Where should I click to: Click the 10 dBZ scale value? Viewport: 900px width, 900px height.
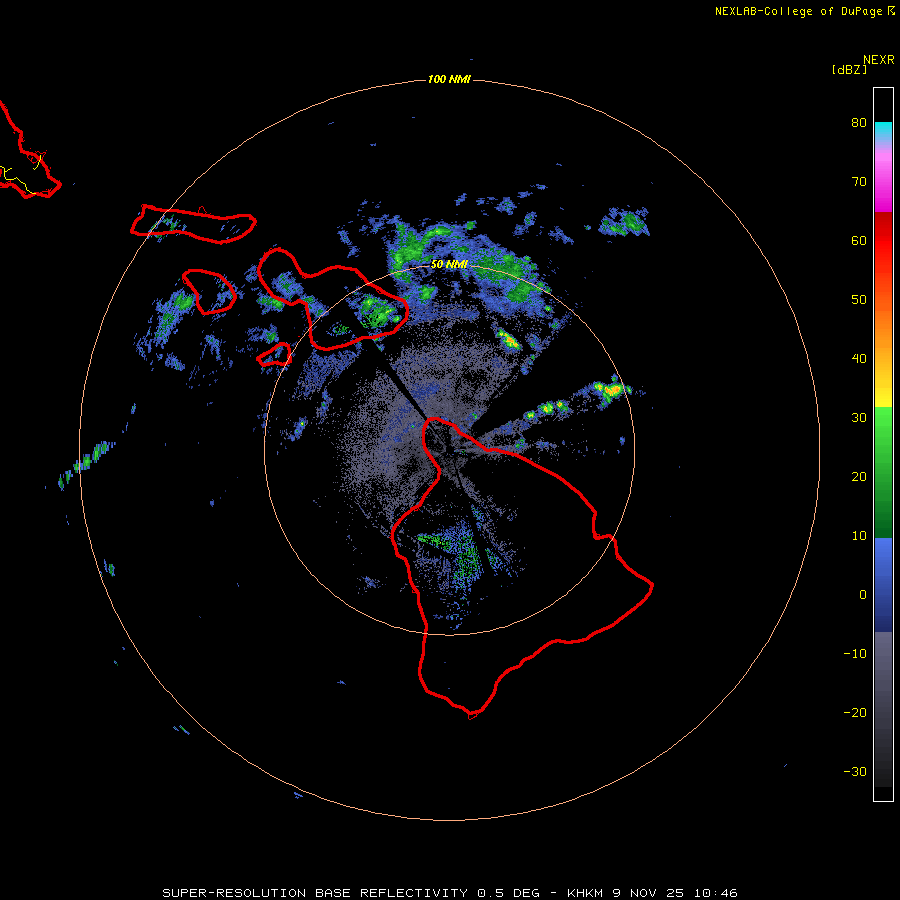[x=859, y=536]
